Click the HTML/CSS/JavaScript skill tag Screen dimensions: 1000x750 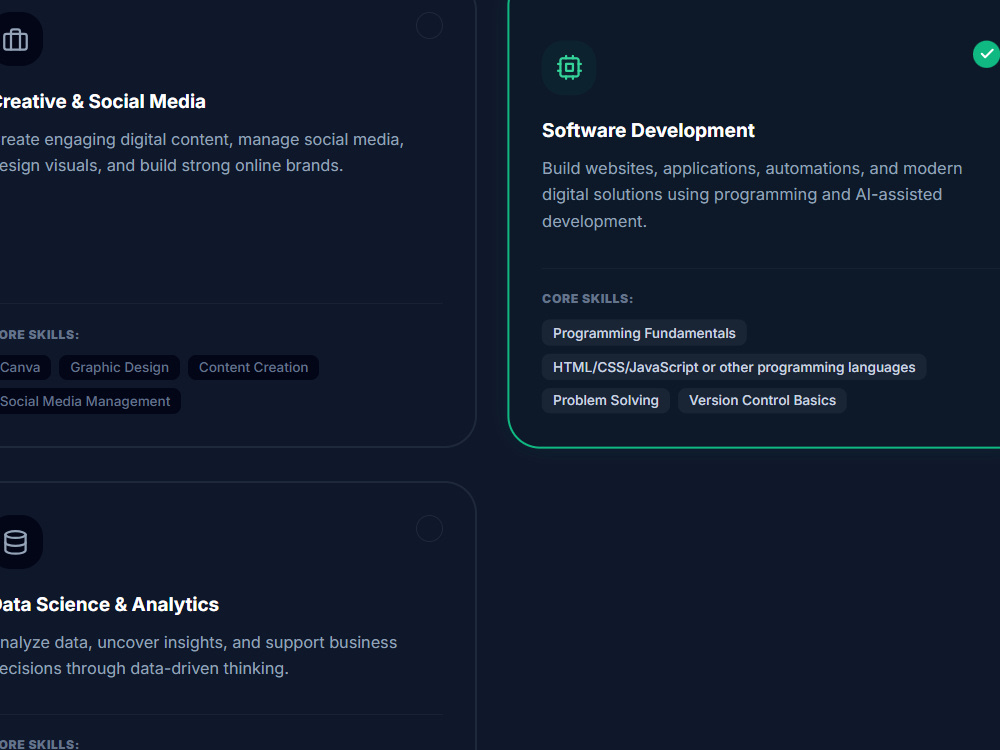(734, 367)
